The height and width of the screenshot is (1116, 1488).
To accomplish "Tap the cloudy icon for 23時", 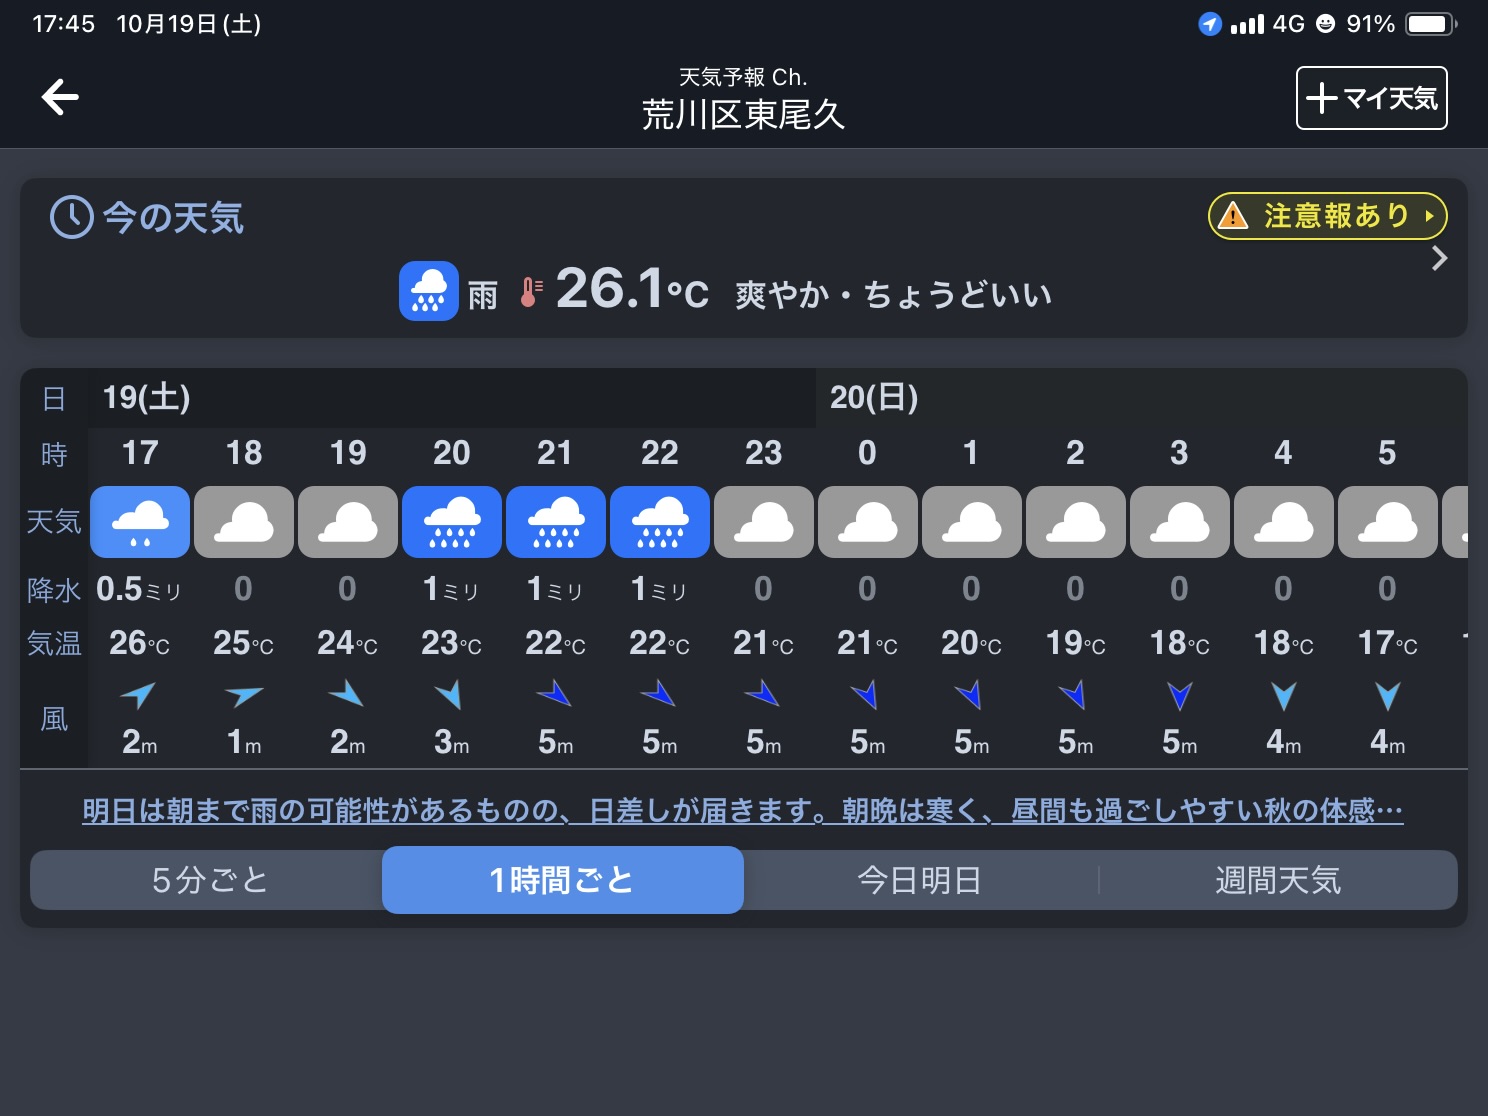I will (x=764, y=522).
